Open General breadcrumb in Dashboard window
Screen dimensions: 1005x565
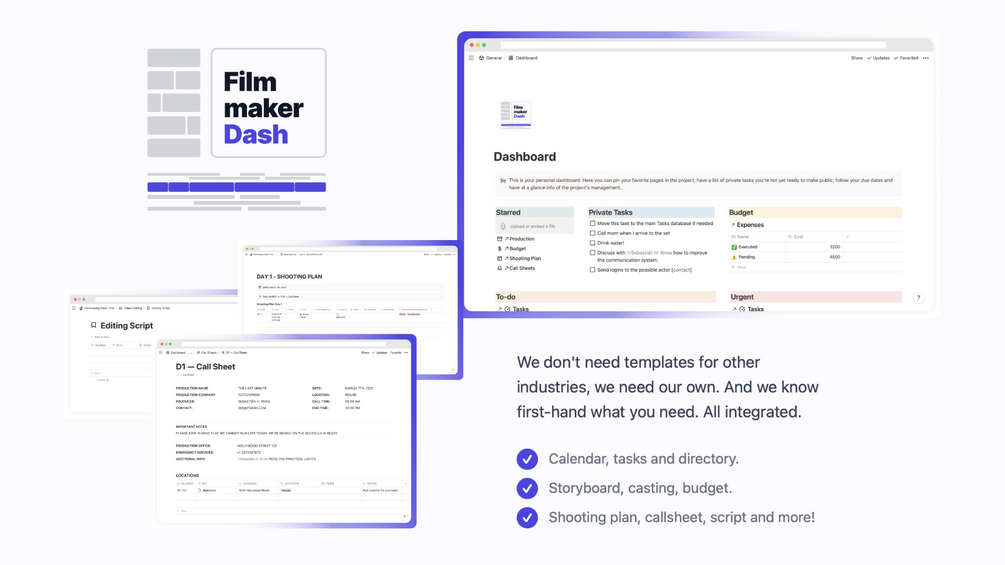pyautogui.click(x=490, y=58)
